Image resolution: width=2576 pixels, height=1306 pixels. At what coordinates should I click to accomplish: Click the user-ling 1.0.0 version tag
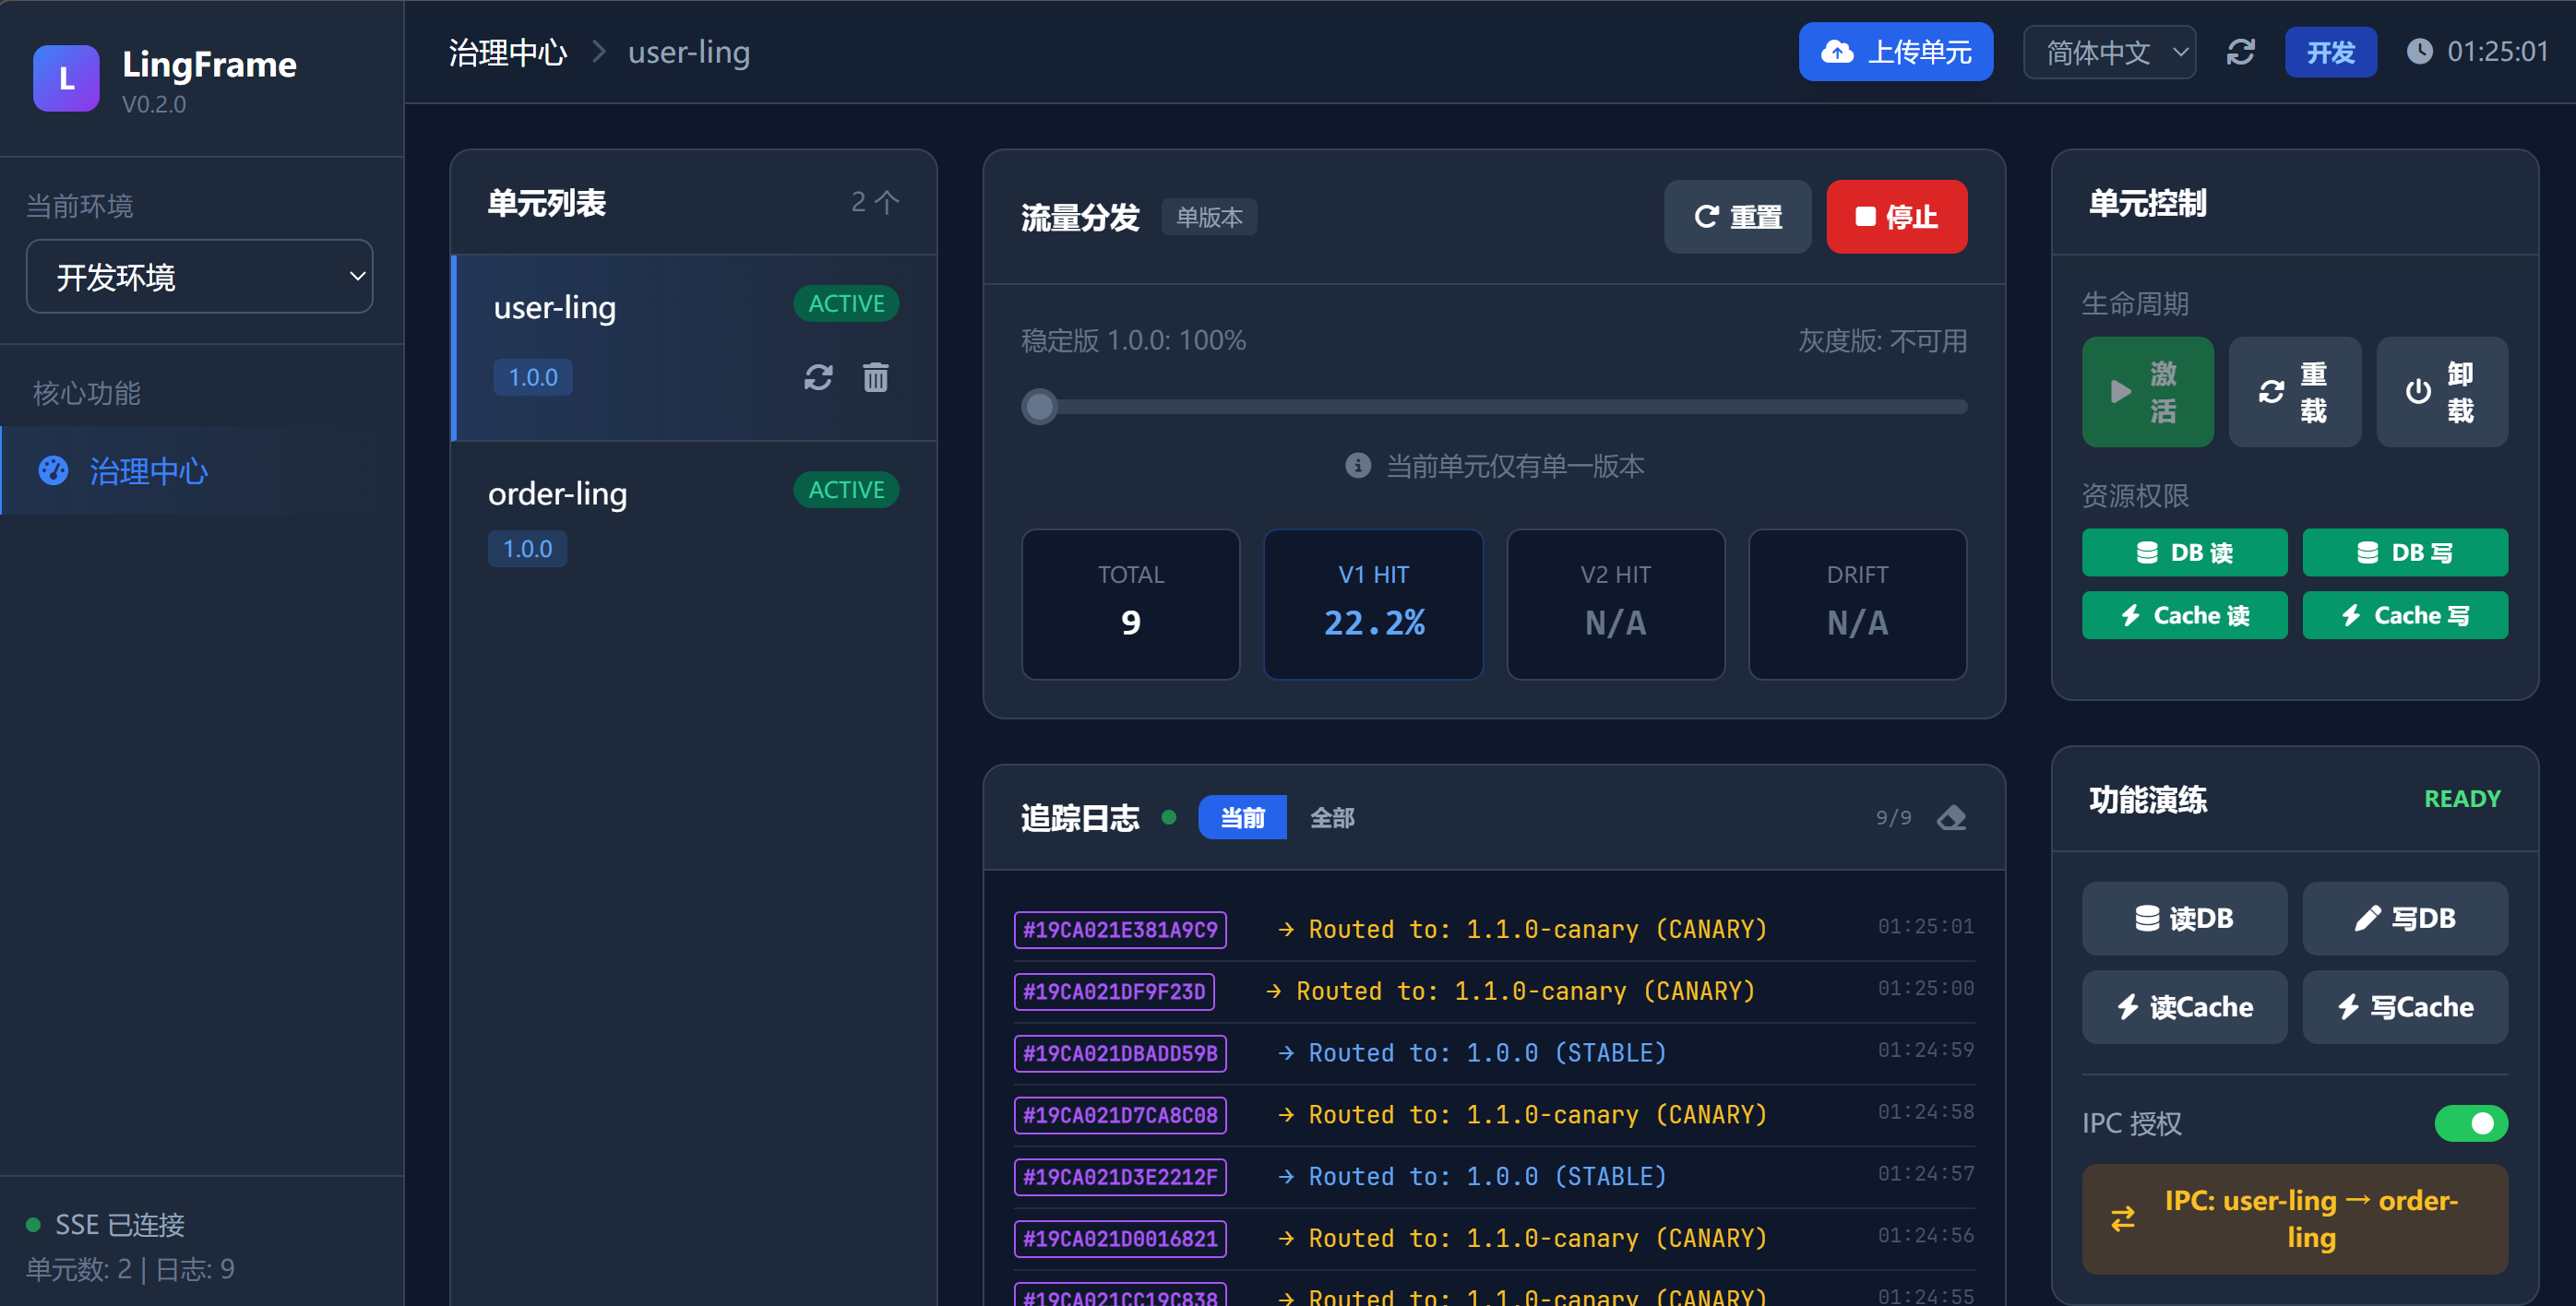pyautogui.click(x=532, y=377)
